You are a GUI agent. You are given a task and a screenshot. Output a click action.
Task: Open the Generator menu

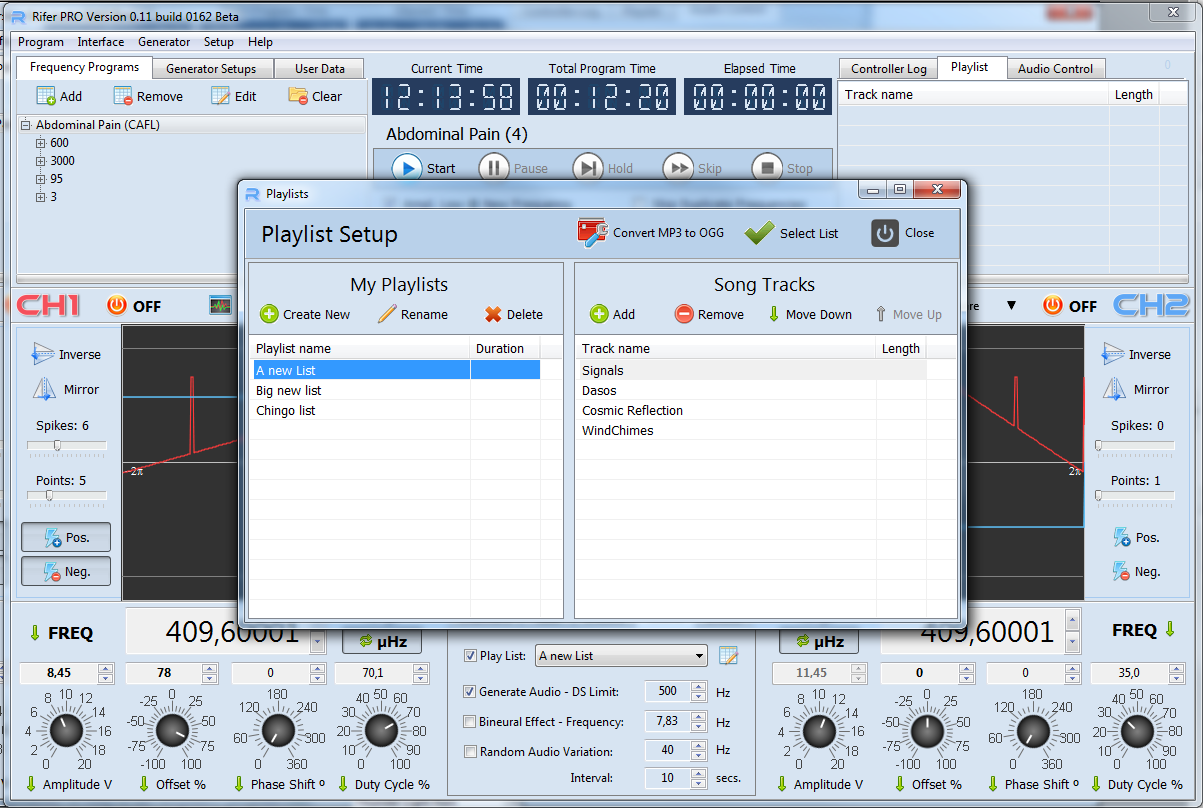click(x=164, y=42)
